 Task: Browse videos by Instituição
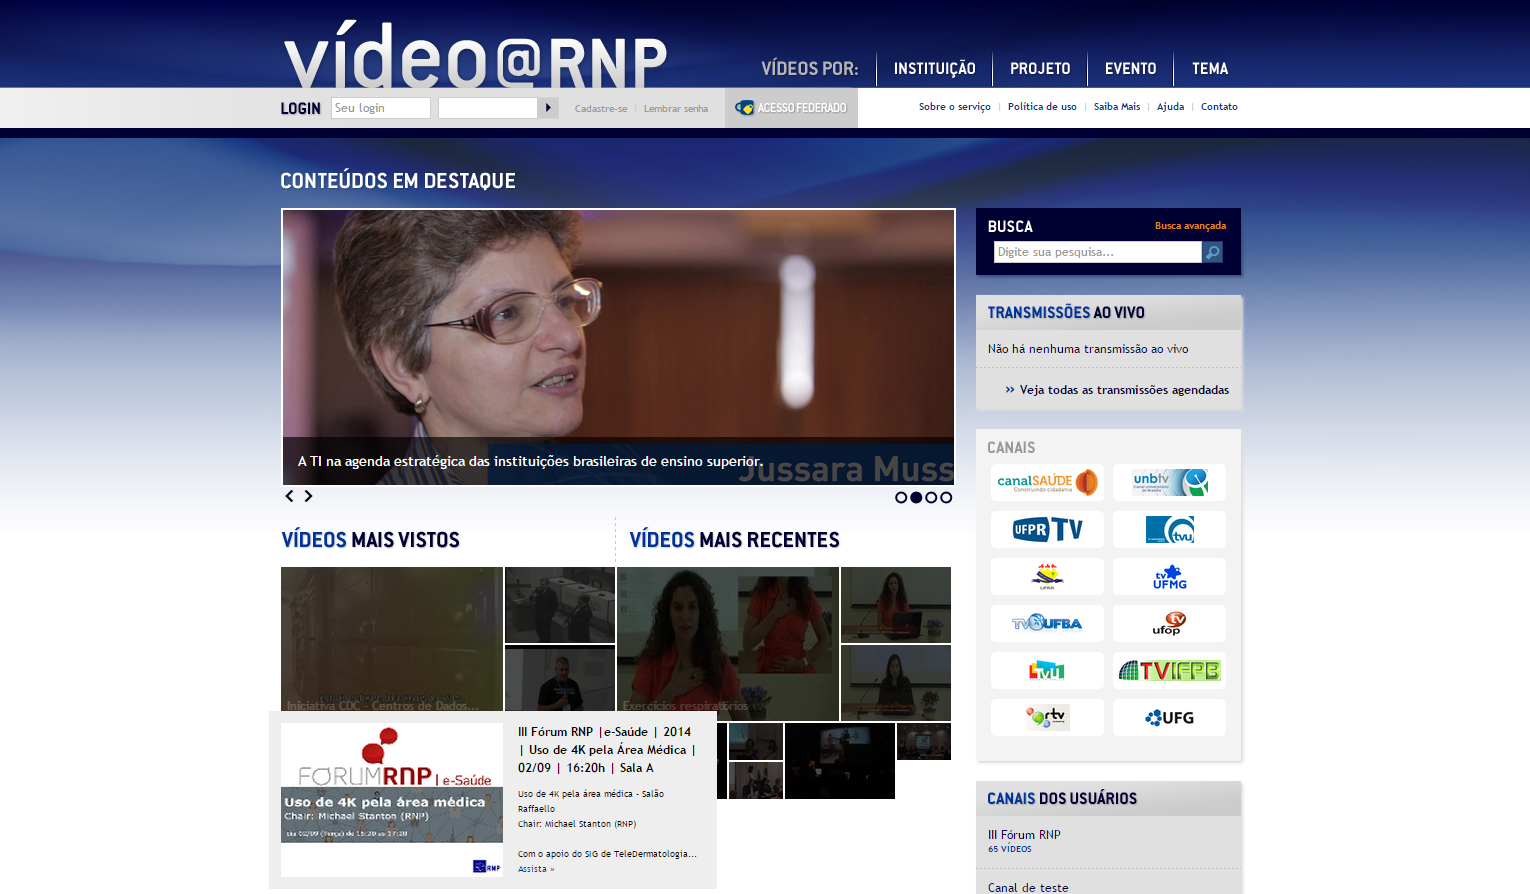click(934, 69)
